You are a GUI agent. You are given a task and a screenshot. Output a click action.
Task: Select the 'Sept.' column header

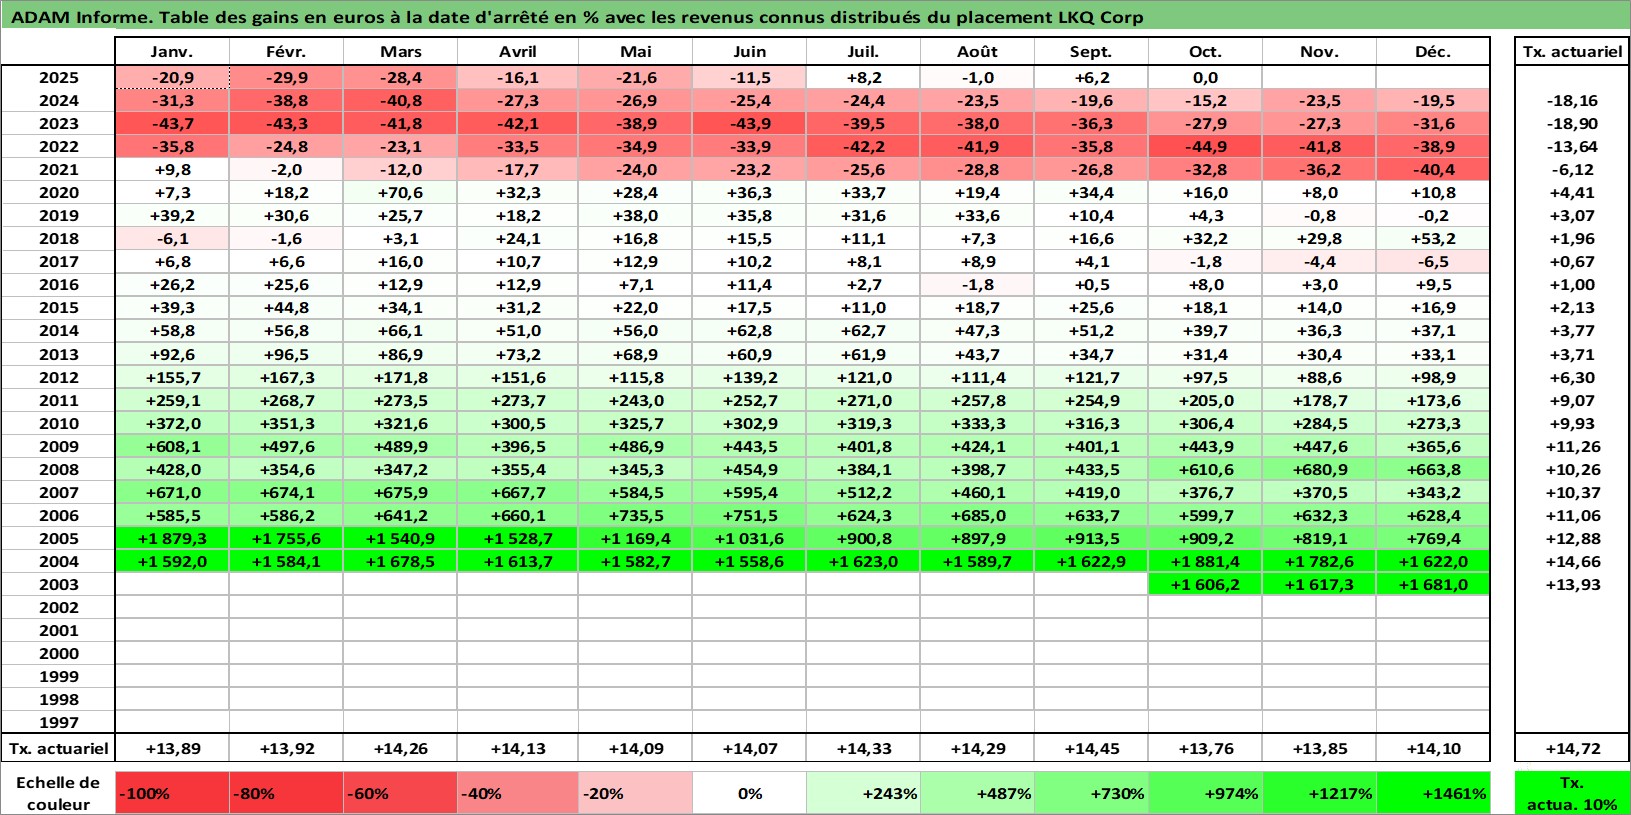(1091, 52)
